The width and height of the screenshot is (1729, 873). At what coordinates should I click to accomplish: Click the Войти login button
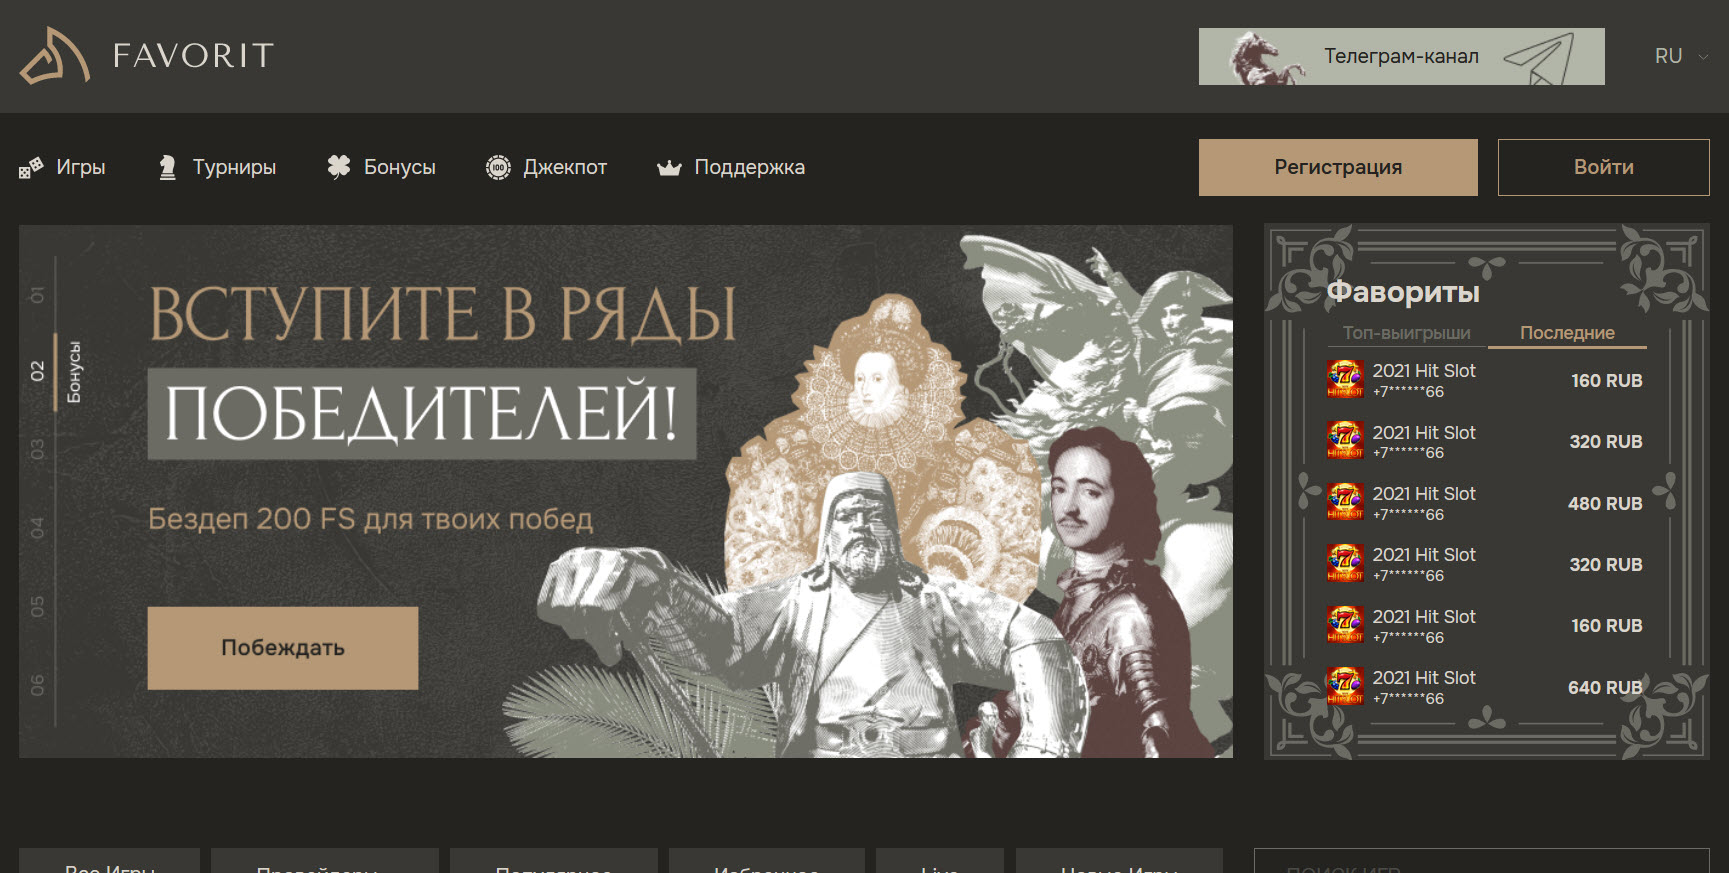point(1603,167)
